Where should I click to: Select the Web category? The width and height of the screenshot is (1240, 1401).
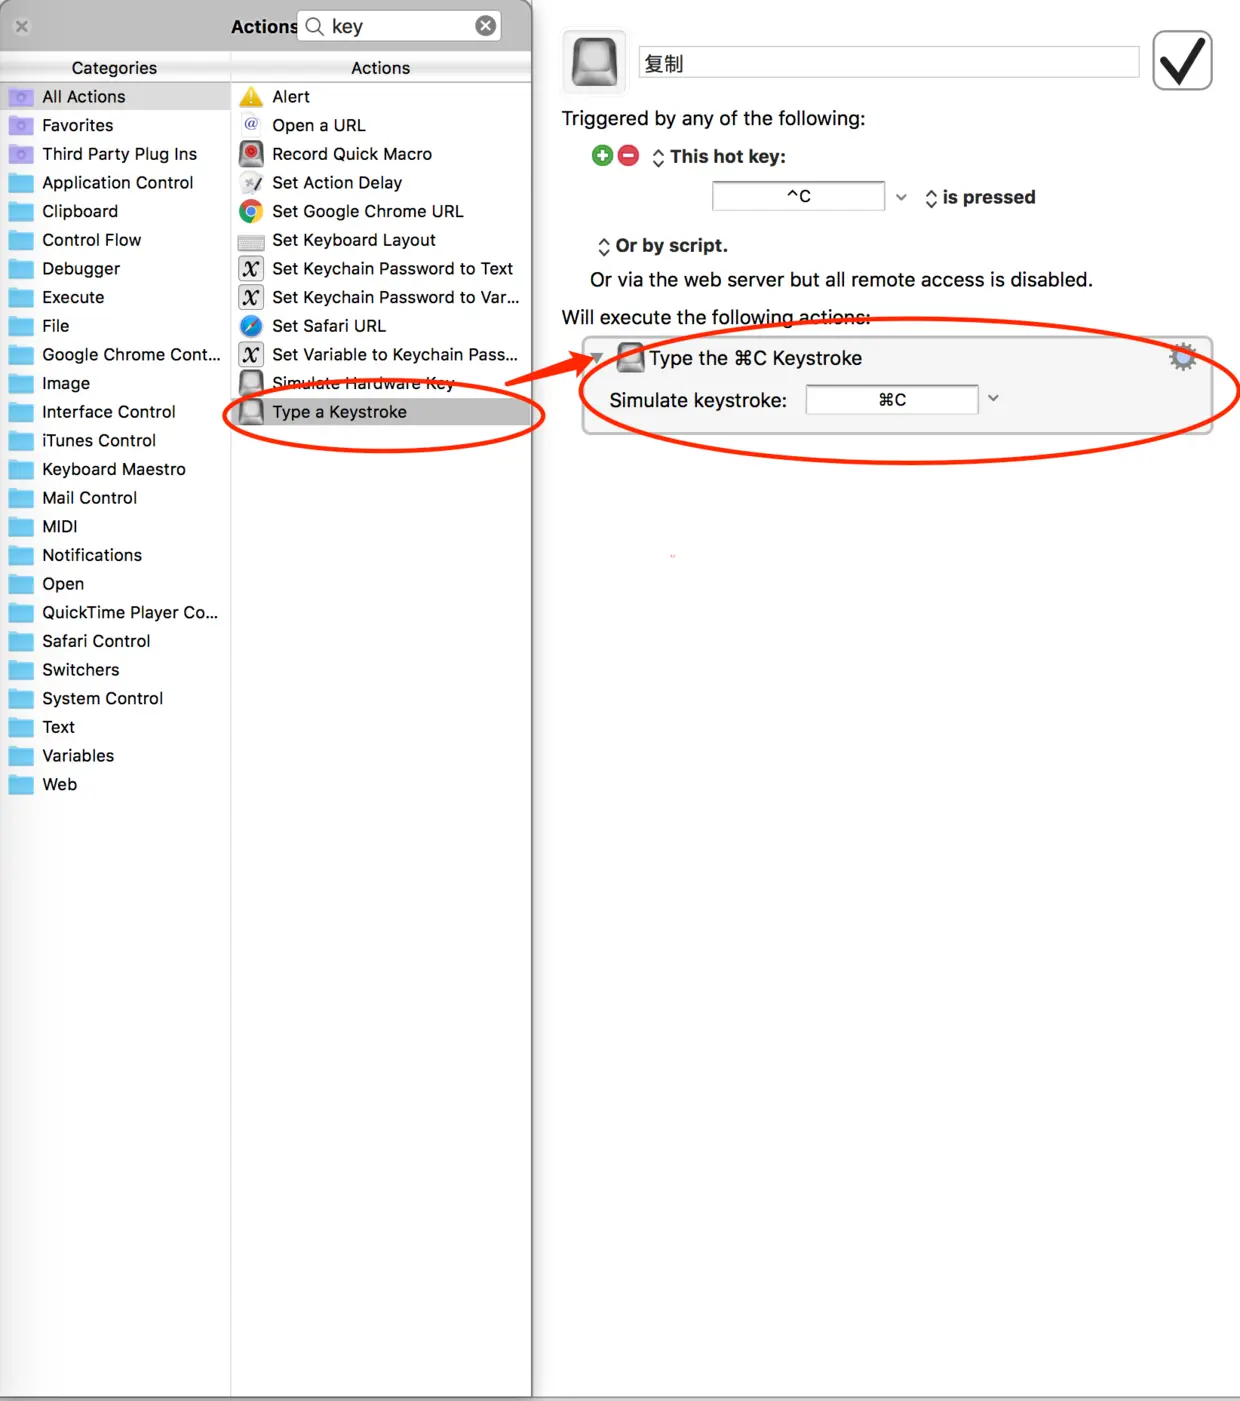pyautogui.click(x=116, y=785)
